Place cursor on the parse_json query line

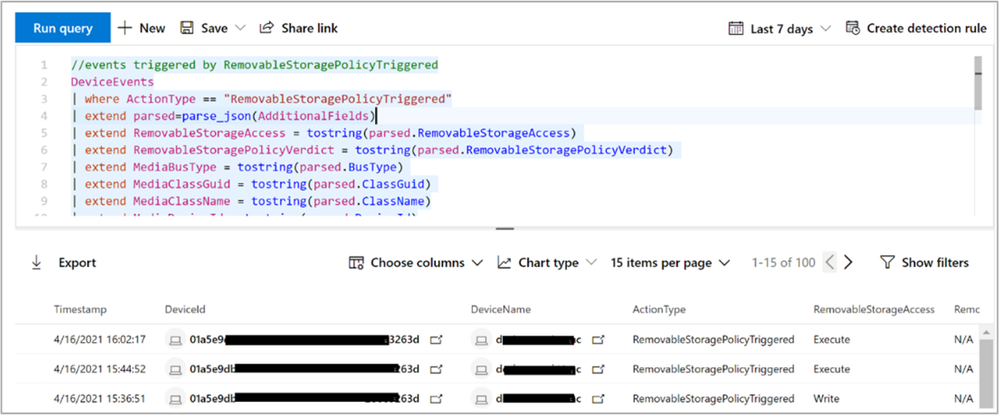pyautogui.click(x=225, y=116)
